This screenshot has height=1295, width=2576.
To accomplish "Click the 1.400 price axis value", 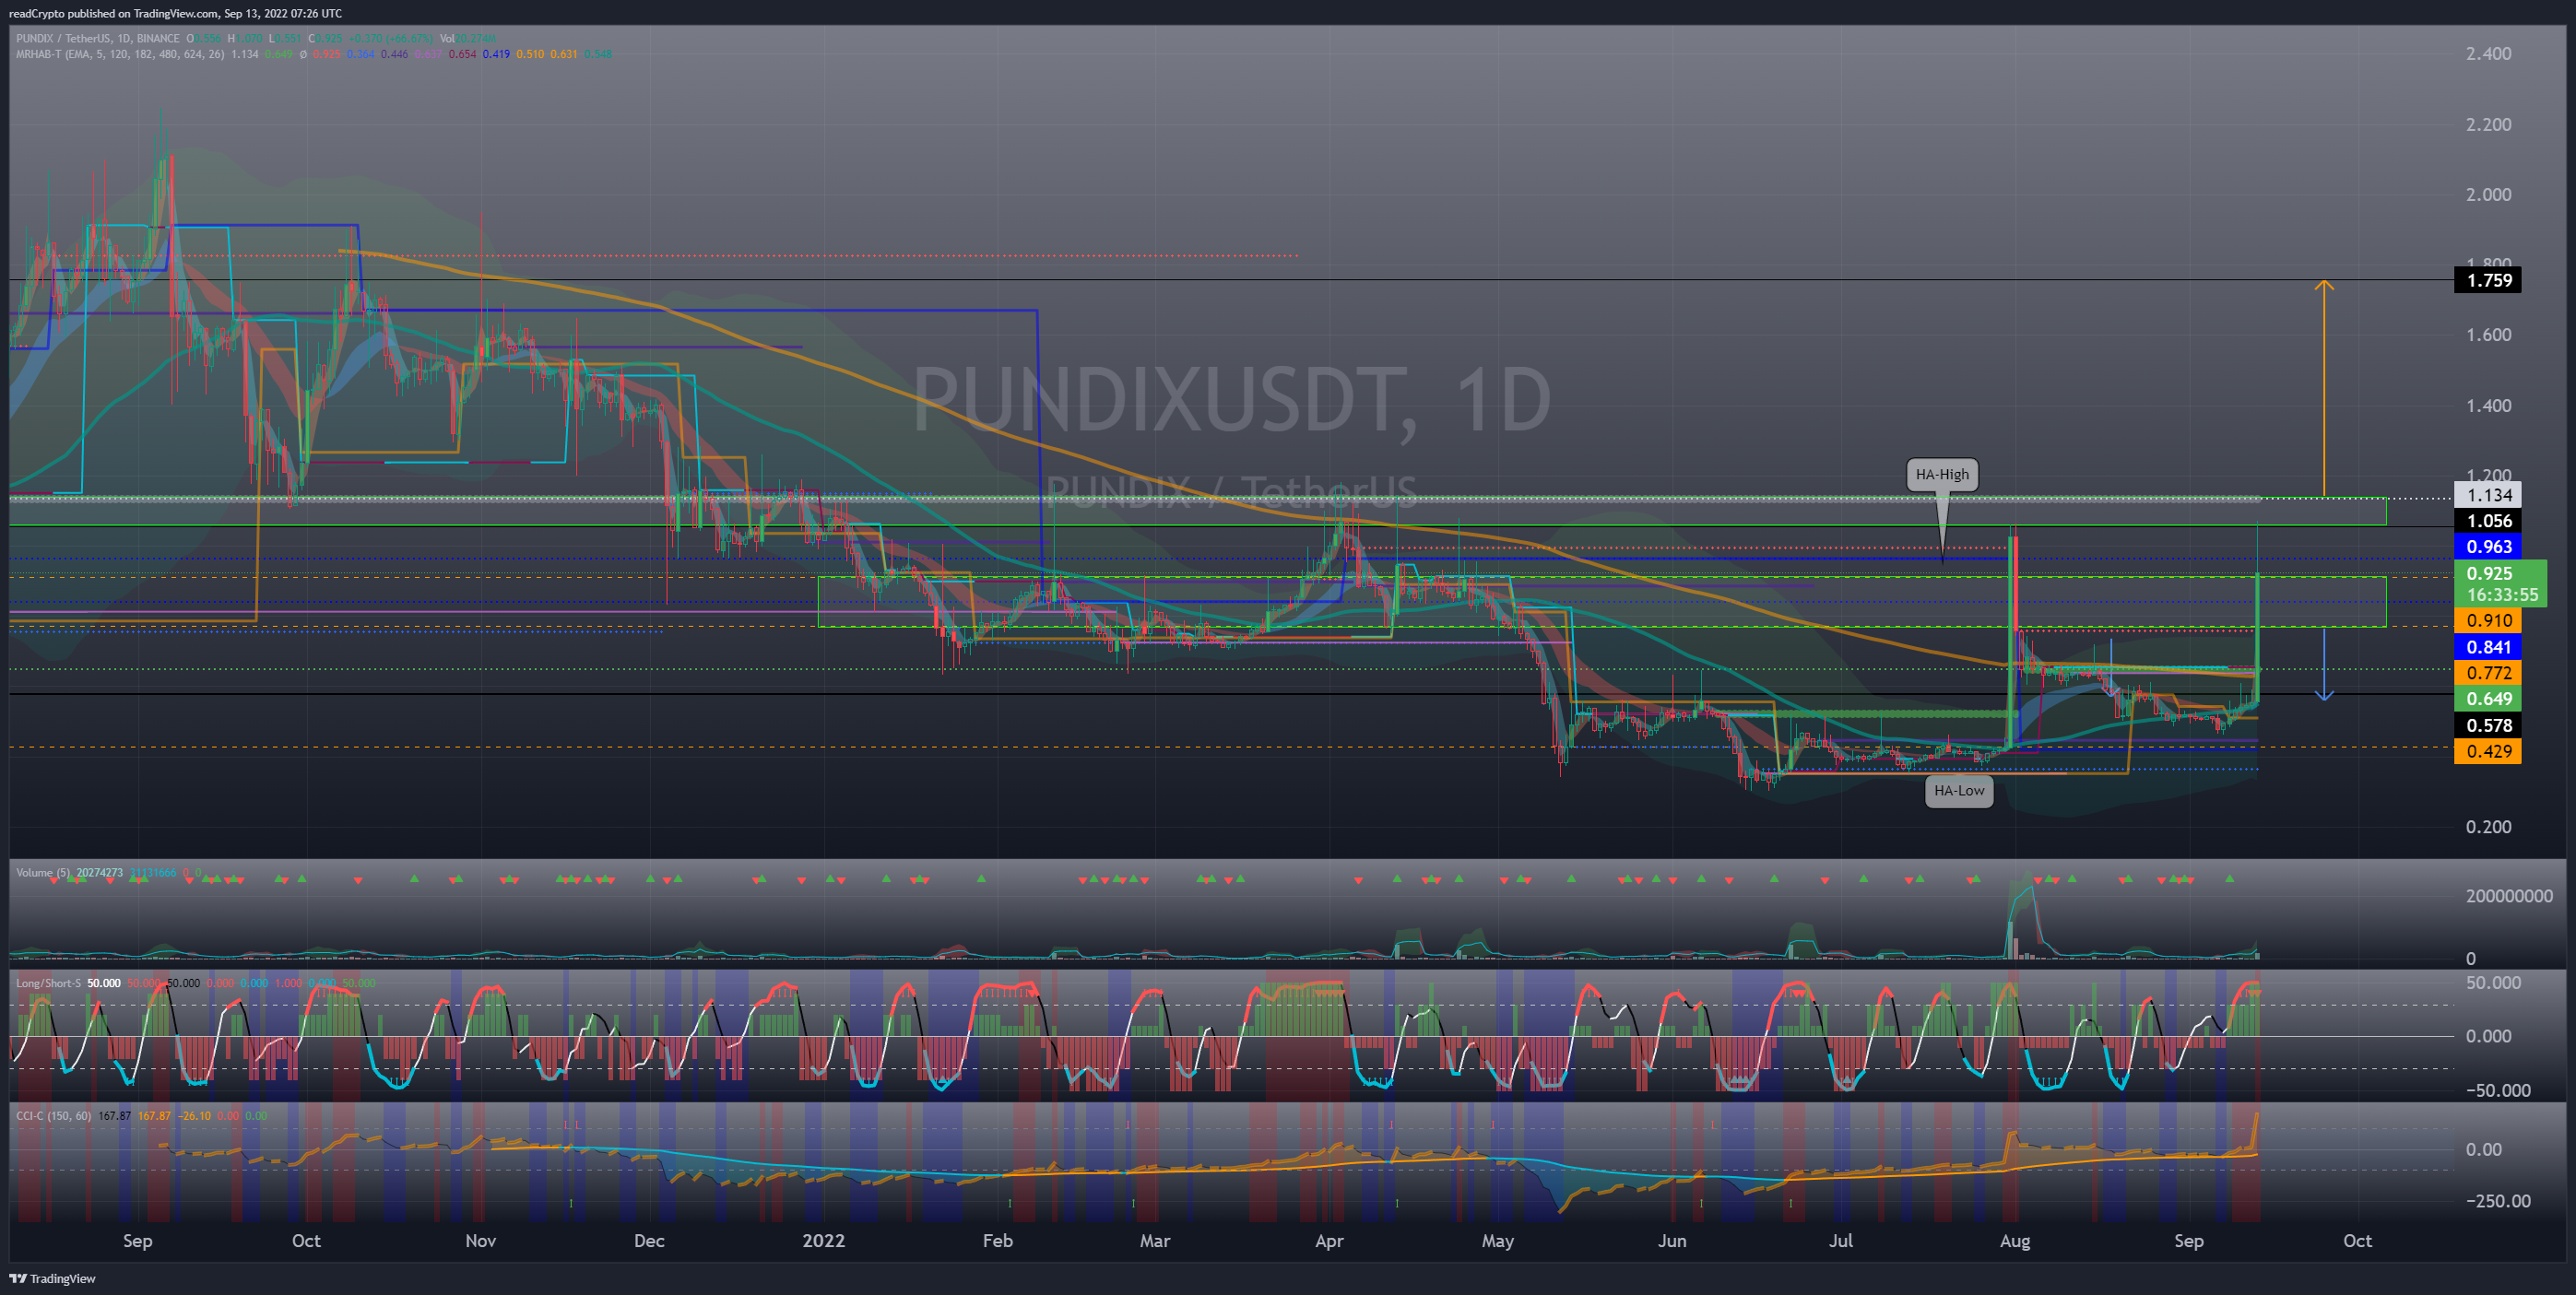I will [x=2487, y=406].
